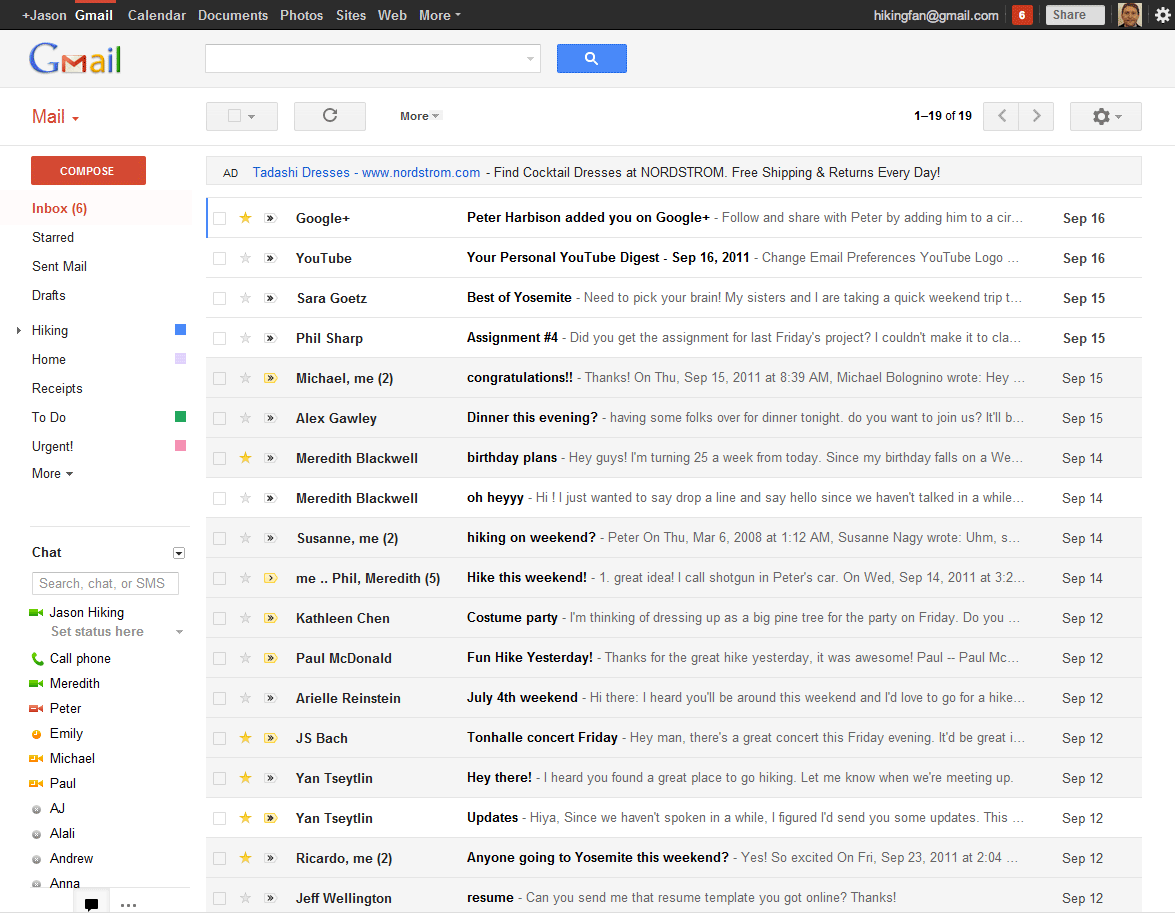This screenshot has height=913, width=1175.
Task: Click the importance marker on Kathleen Chen's email
Action: (x=270, y=618)
